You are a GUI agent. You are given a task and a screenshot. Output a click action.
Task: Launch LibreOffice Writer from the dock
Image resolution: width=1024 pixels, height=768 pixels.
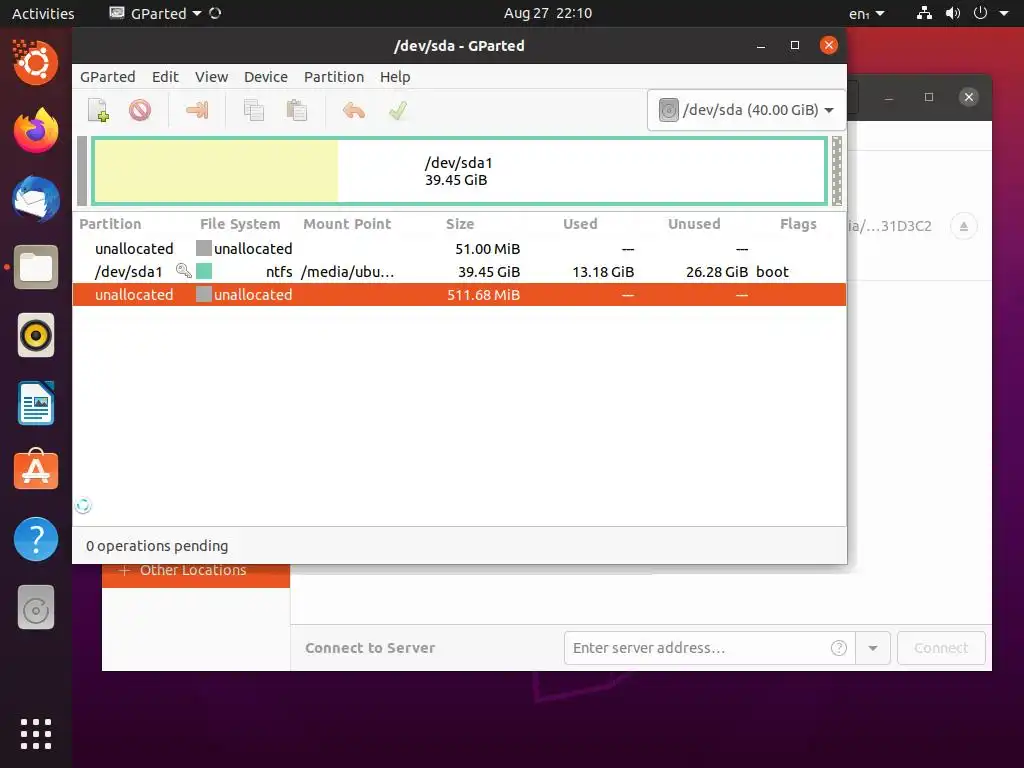pos(36,403)
